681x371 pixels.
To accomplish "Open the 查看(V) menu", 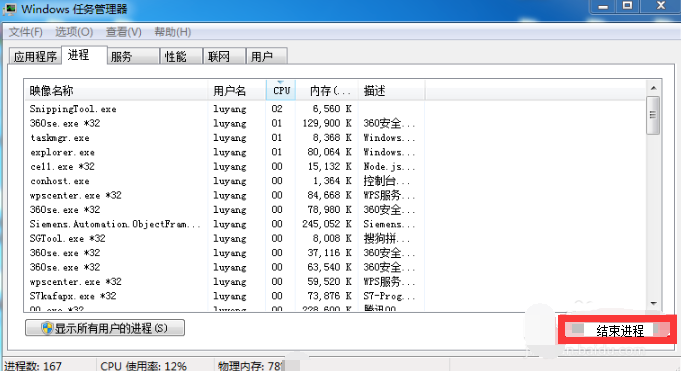I will (123, 32).
